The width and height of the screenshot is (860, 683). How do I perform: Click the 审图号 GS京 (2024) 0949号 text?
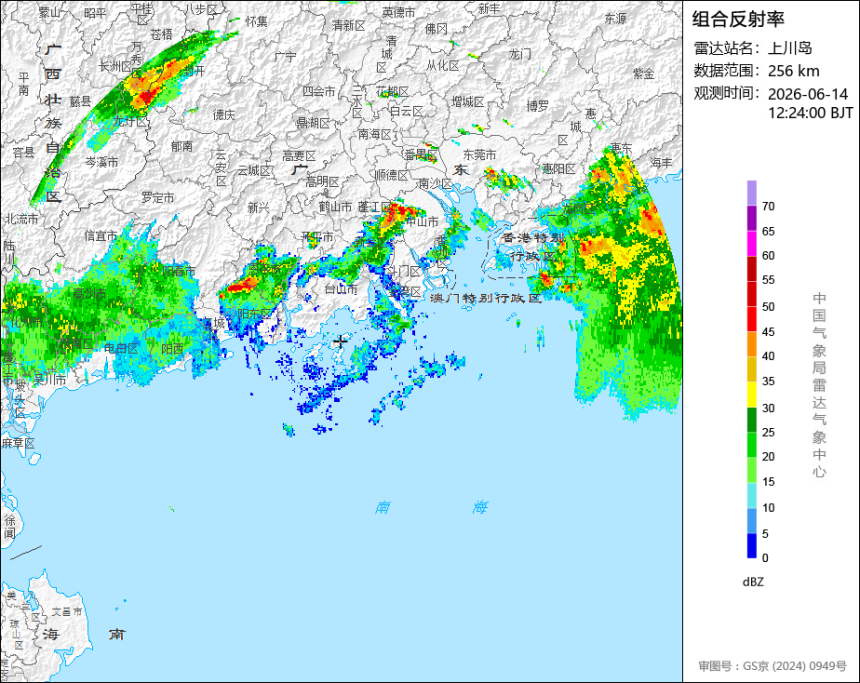[x=772, y=666]
